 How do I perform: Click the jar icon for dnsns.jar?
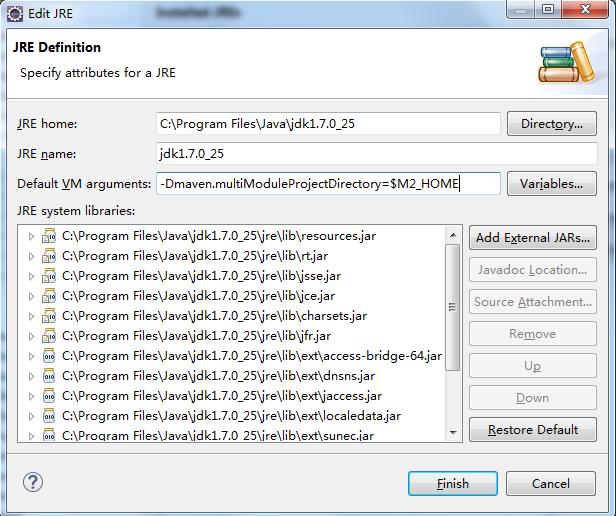pyautogui.click(x=49, y=376)
